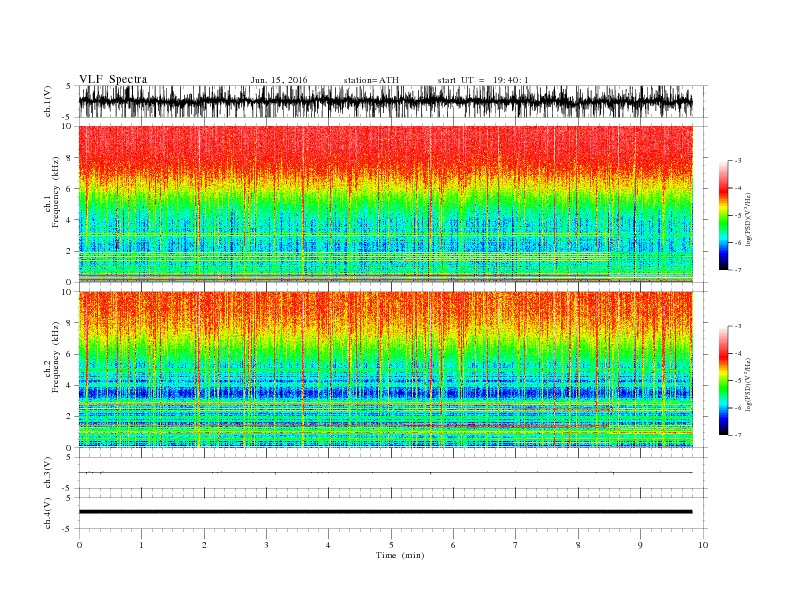Click the time axis tick label '0'

click(79, 545)
